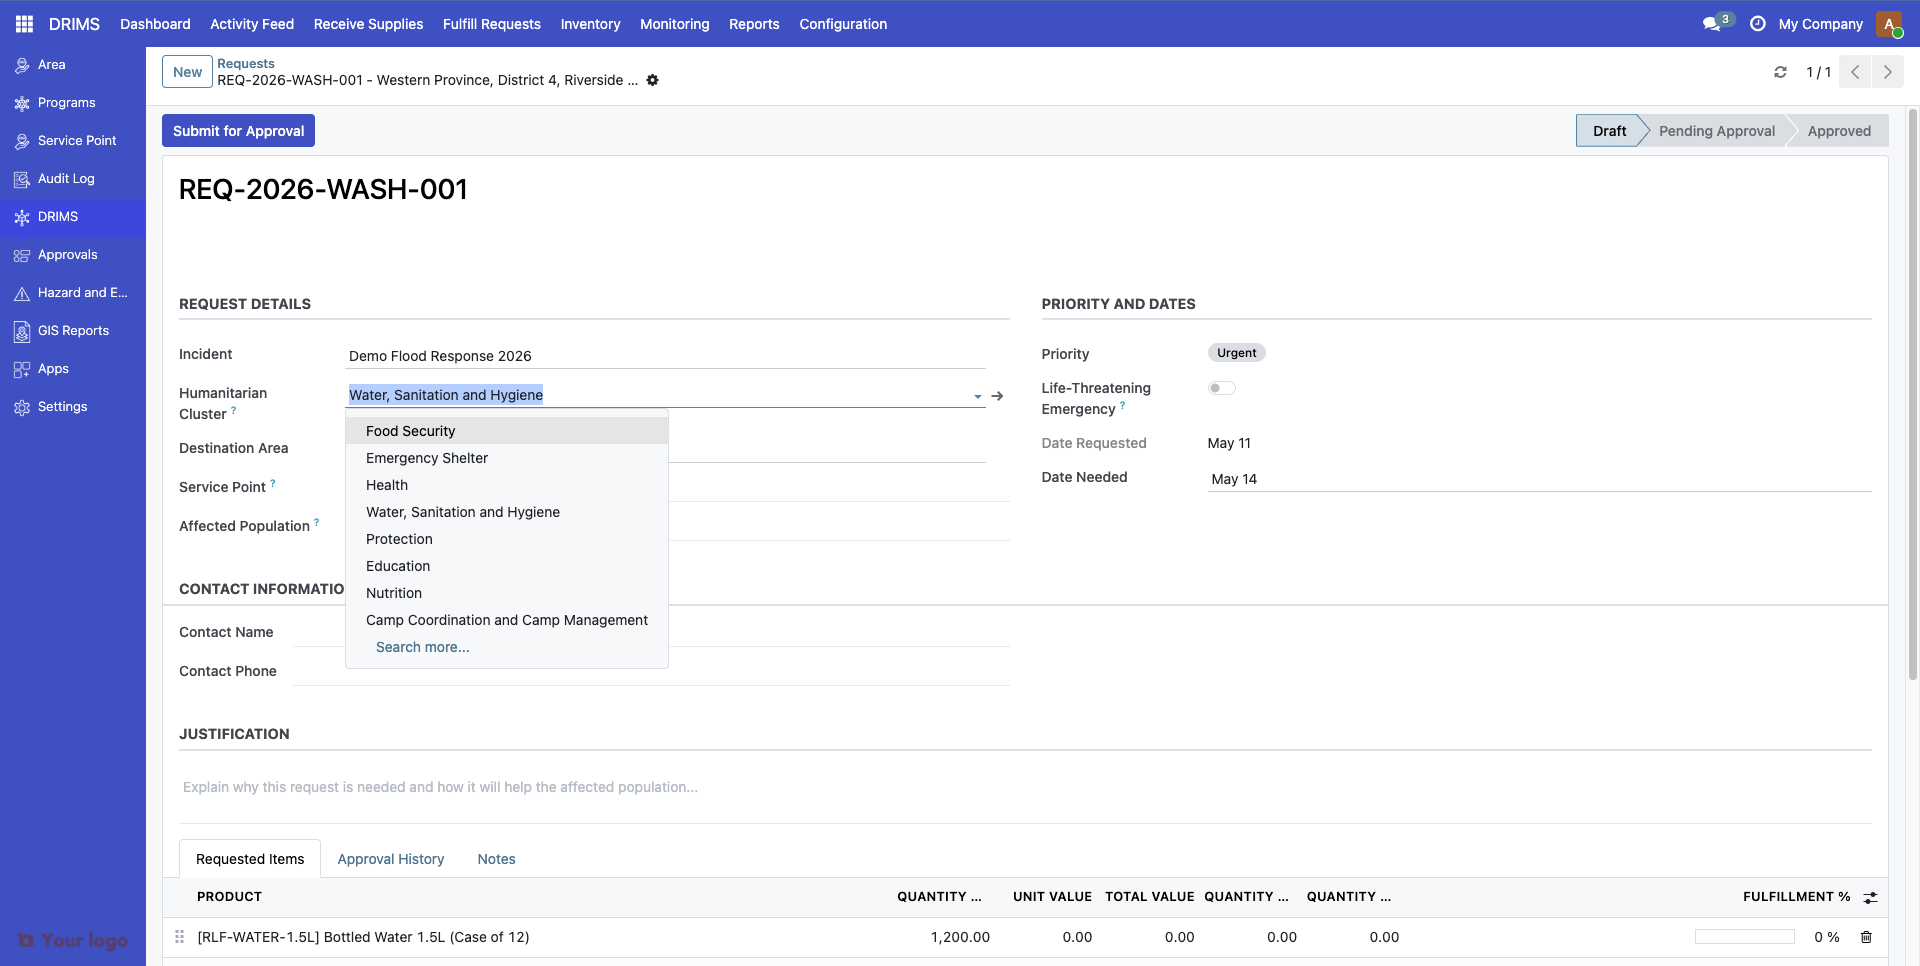
Task: Click the Urgent priority badge
Action: [x=1236, y=353]
